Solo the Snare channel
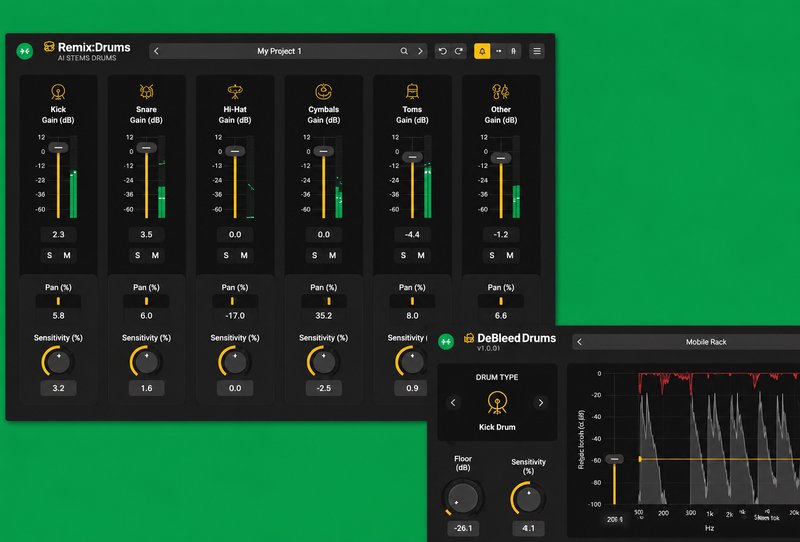The width and height of the screenshot is (800, 542). (138, 255)
